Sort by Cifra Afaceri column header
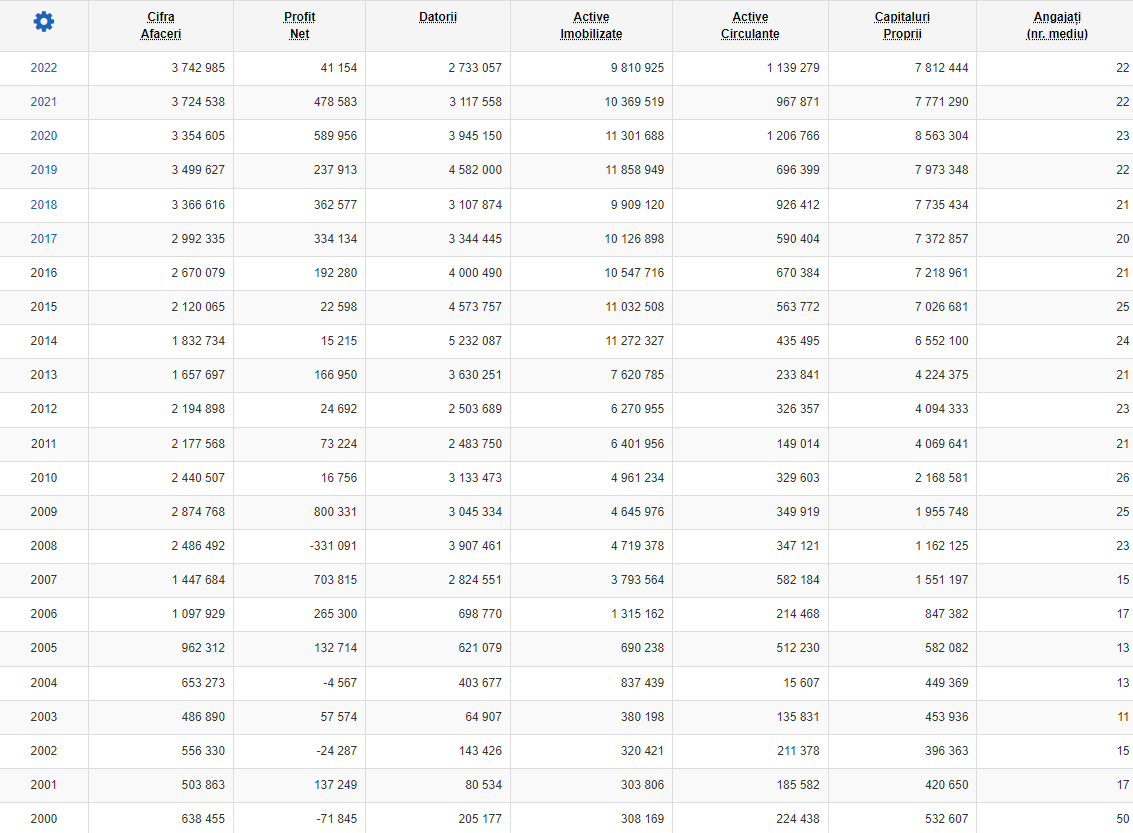1133x833 pixels. coord(160,25)
